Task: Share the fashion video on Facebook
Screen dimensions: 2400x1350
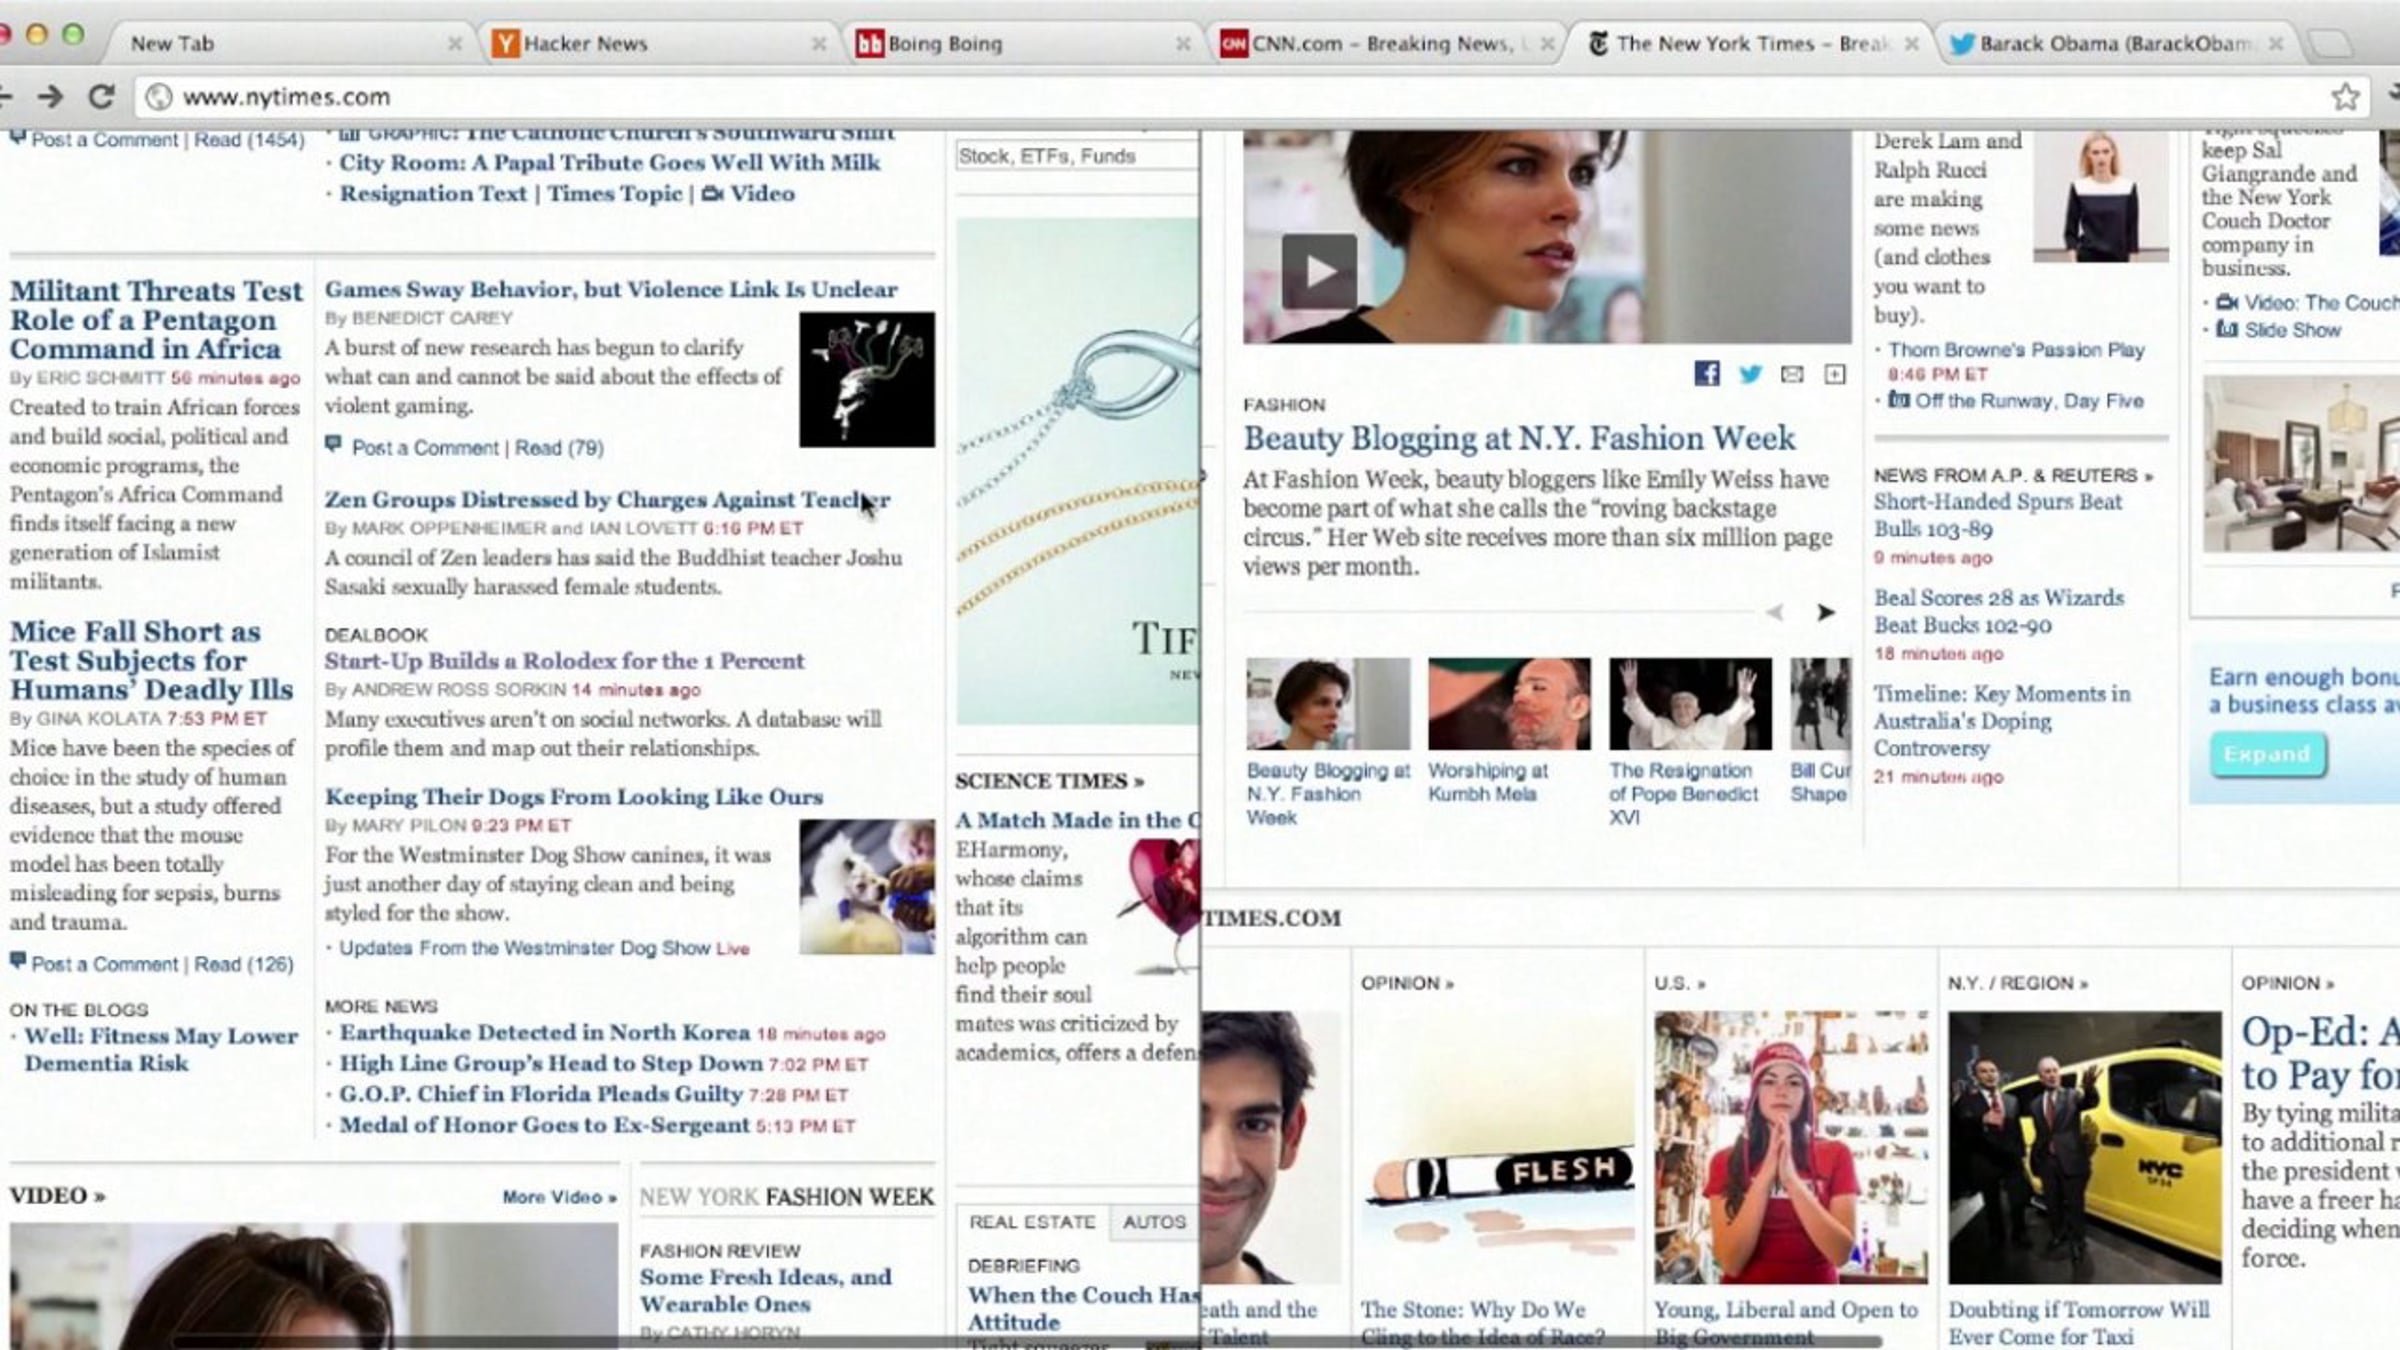Action: click(1707, 374)
